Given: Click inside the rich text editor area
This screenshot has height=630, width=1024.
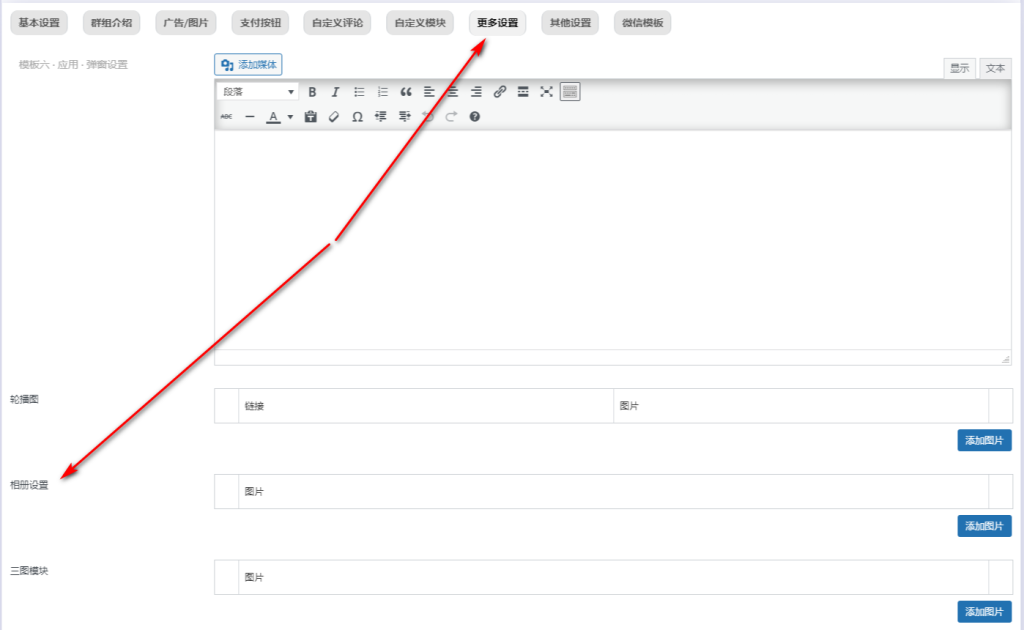Looking at the screenshot, I should 612,240.
